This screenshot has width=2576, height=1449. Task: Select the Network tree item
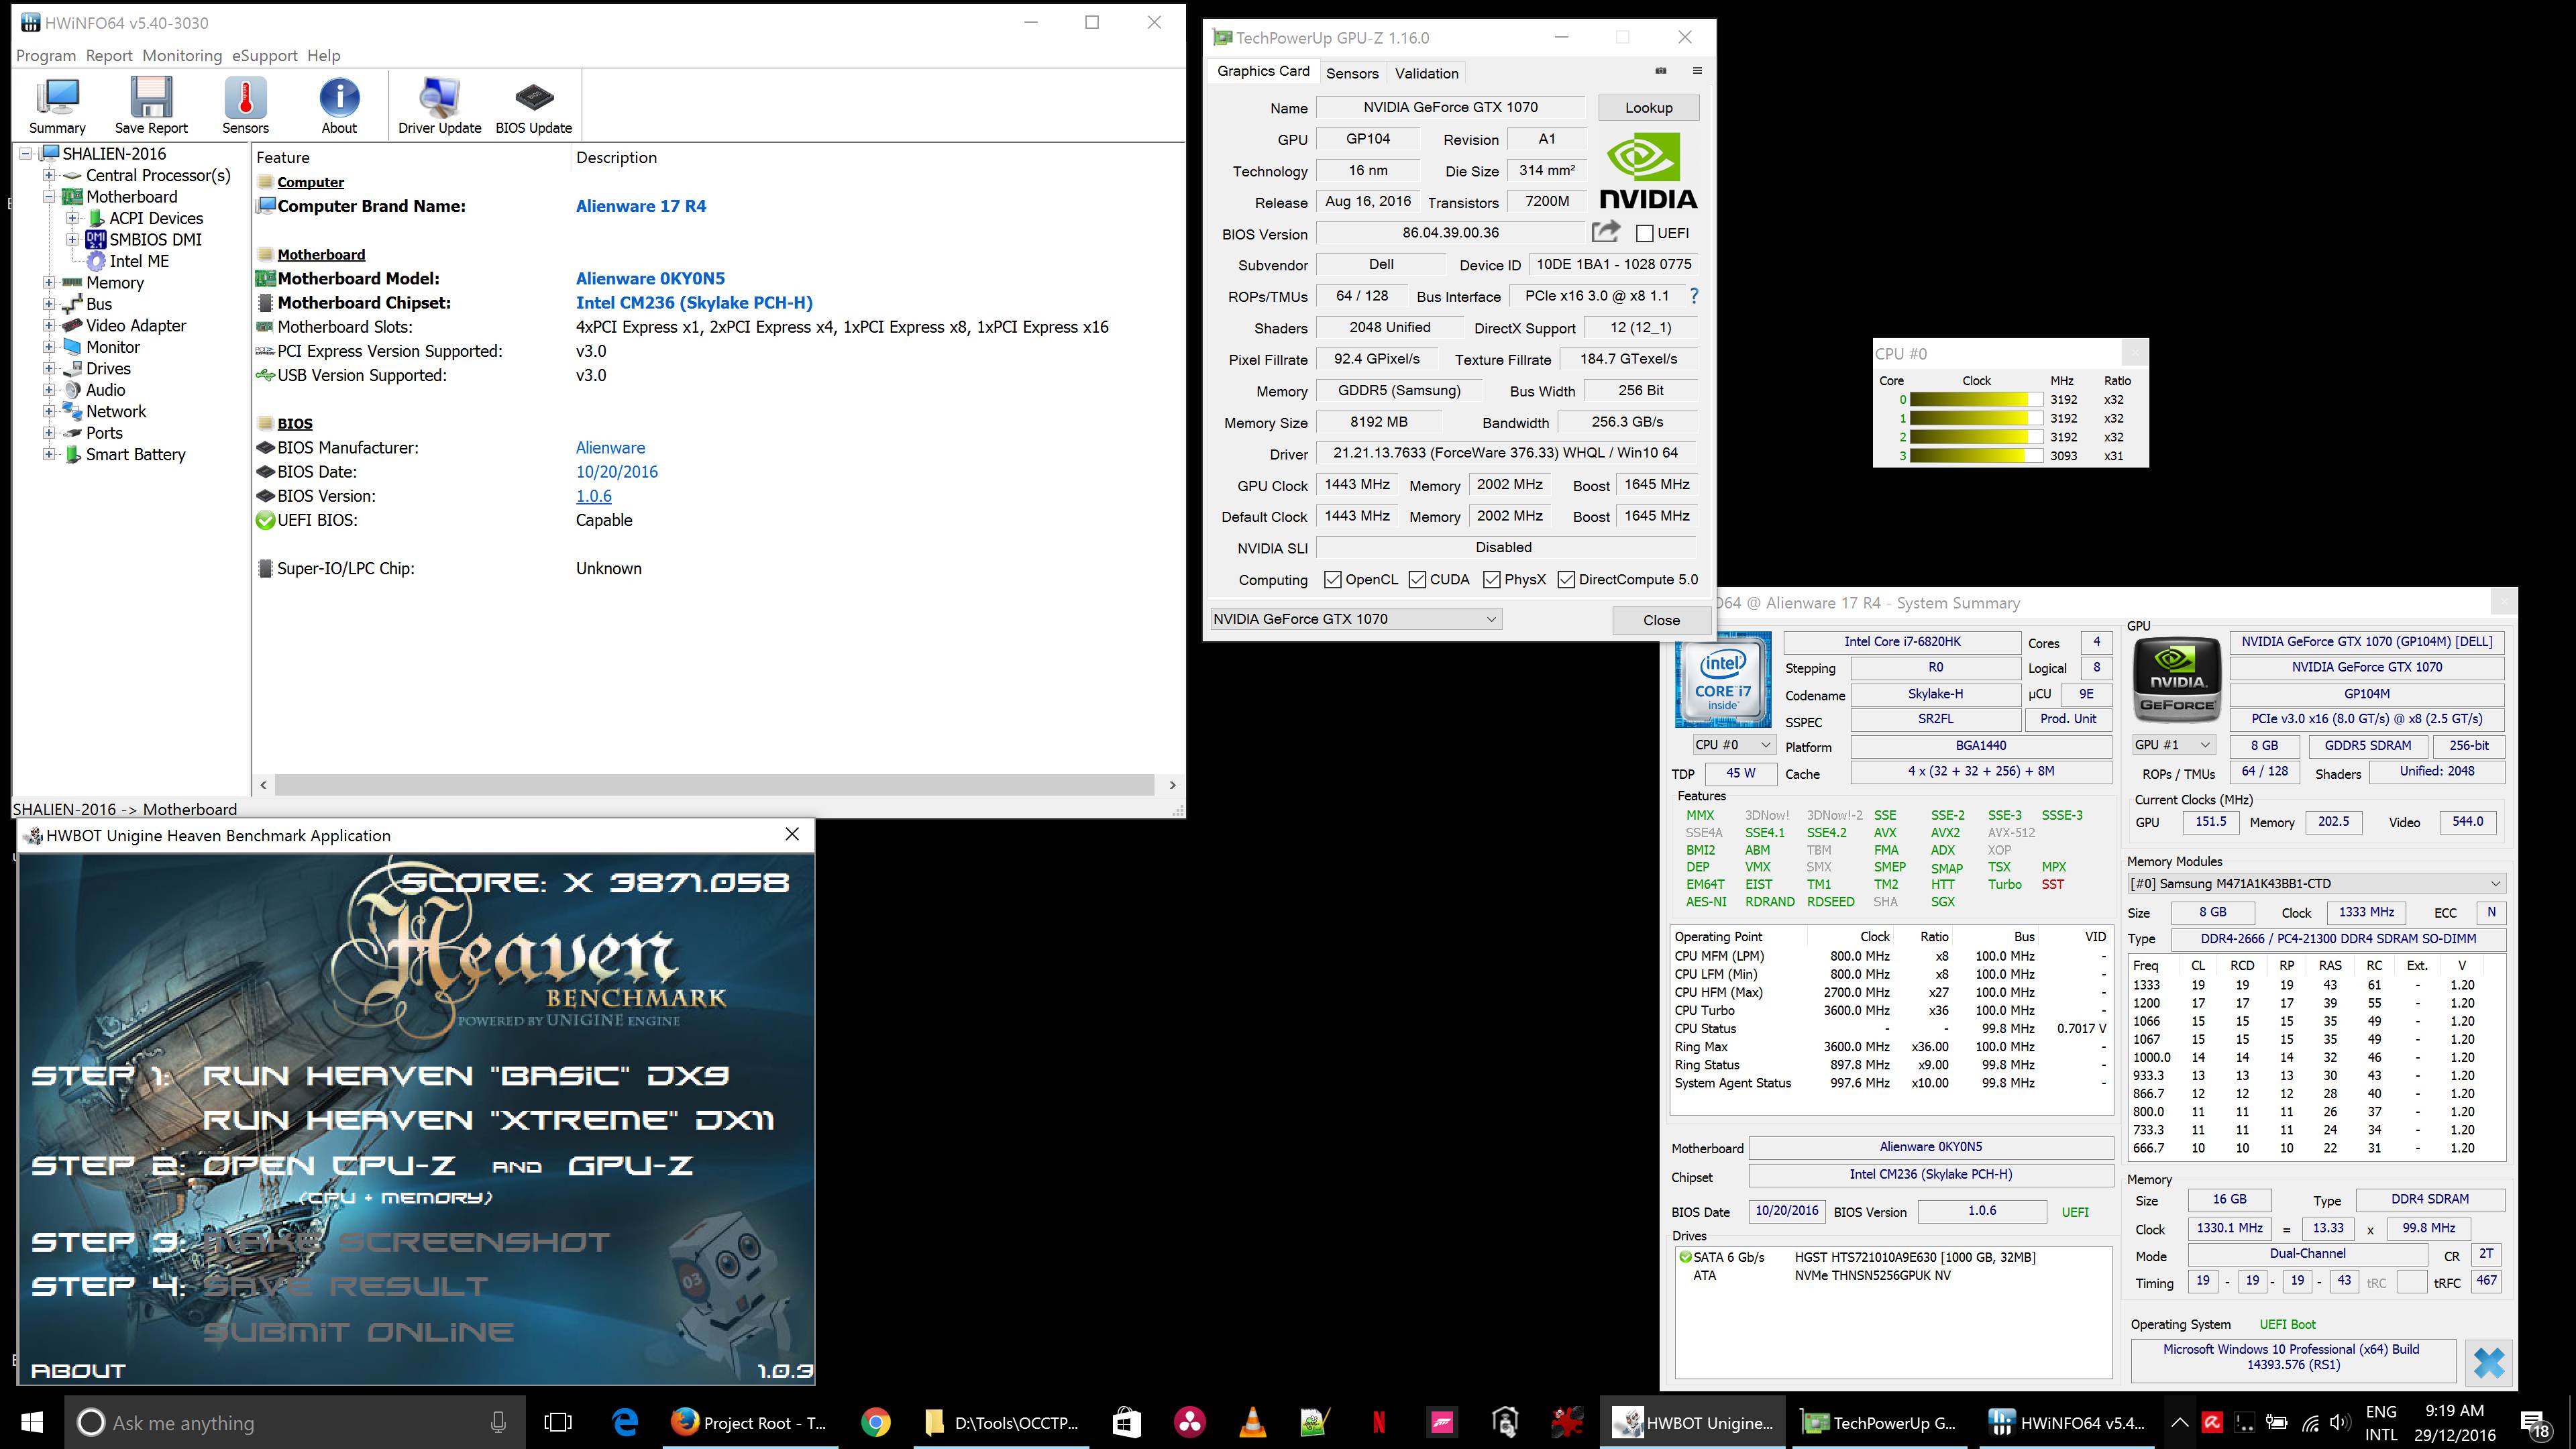pyautogui.click(x=116, y=412)
